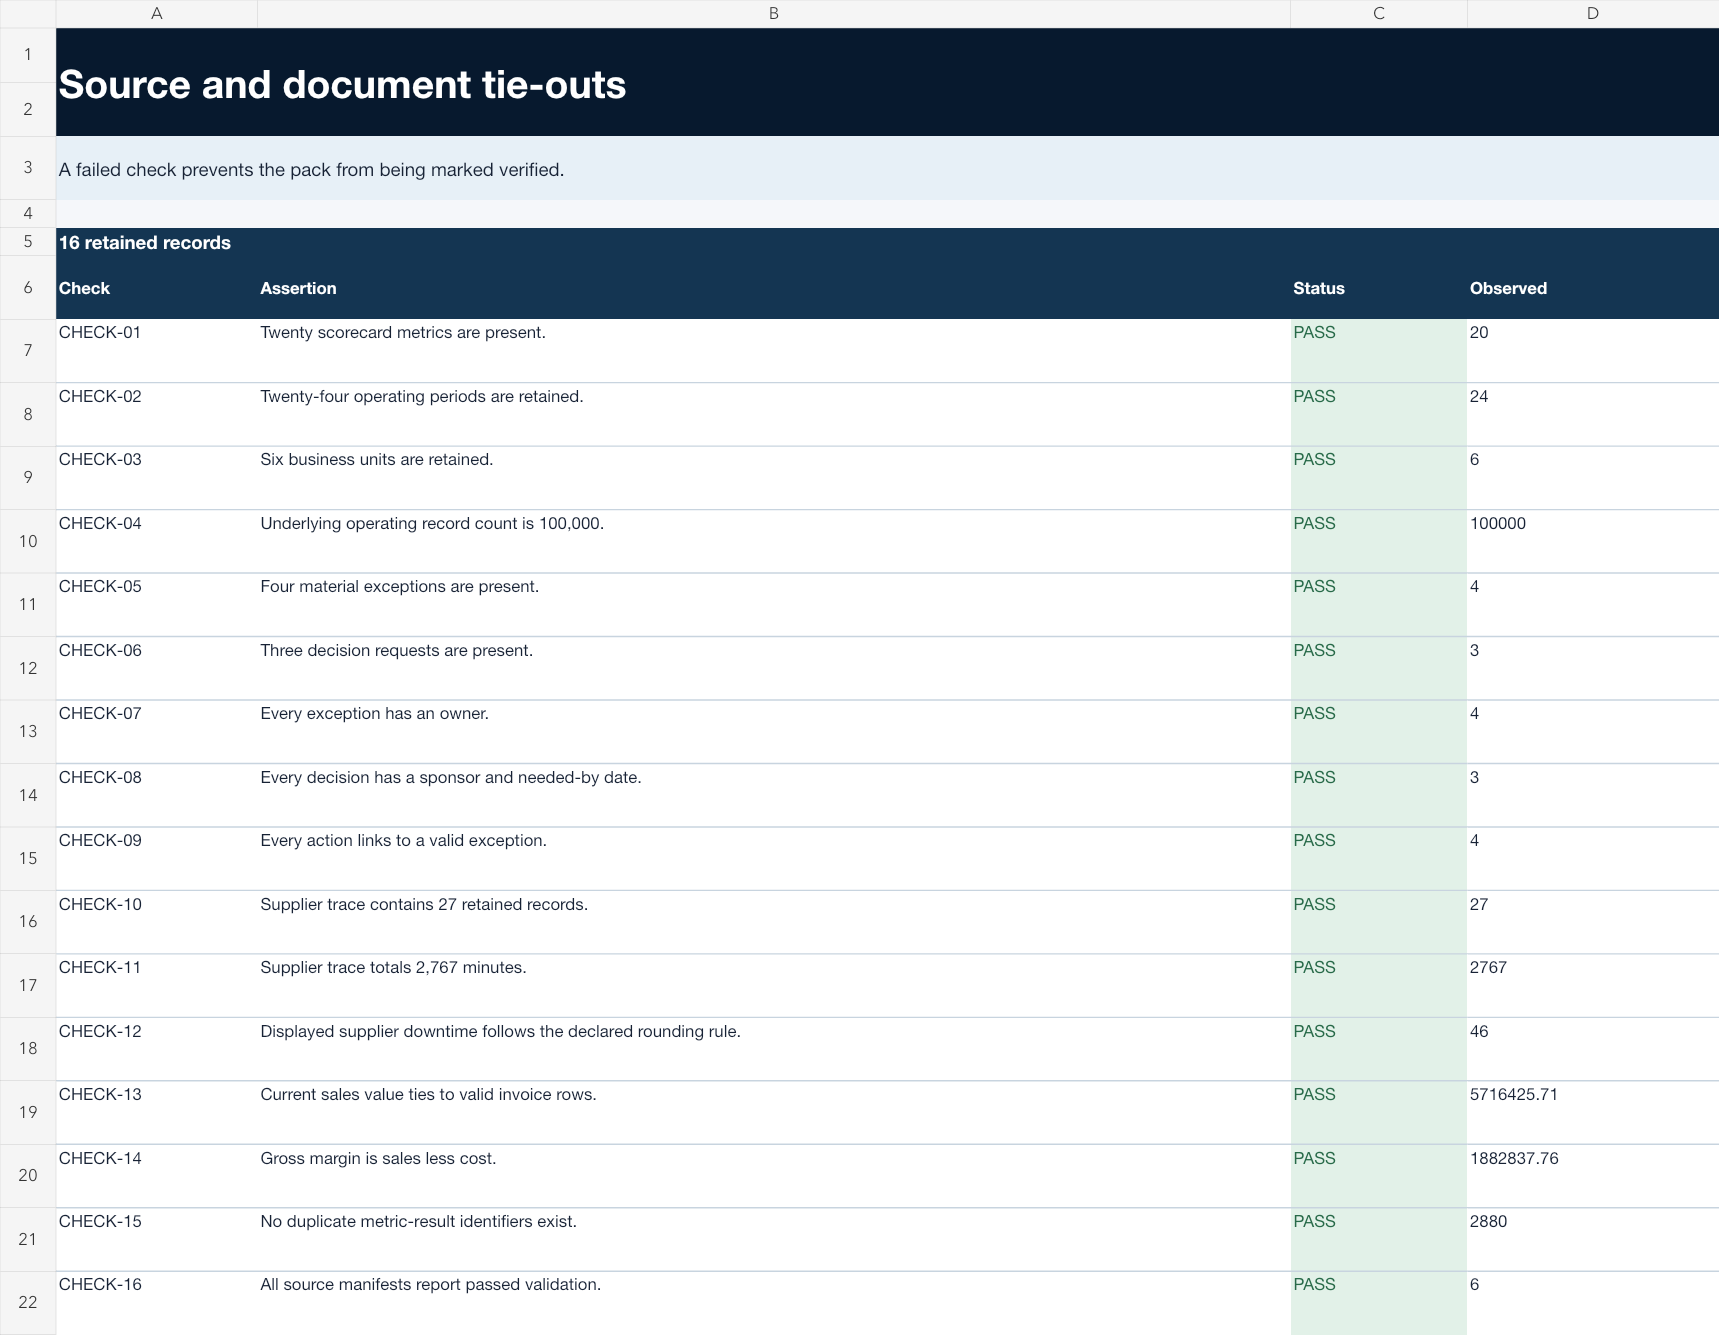This screenshot has width=1719, height=1335.
Task: Select observed value 20 for CHECK-01
Action: [x=1592, y=351]
